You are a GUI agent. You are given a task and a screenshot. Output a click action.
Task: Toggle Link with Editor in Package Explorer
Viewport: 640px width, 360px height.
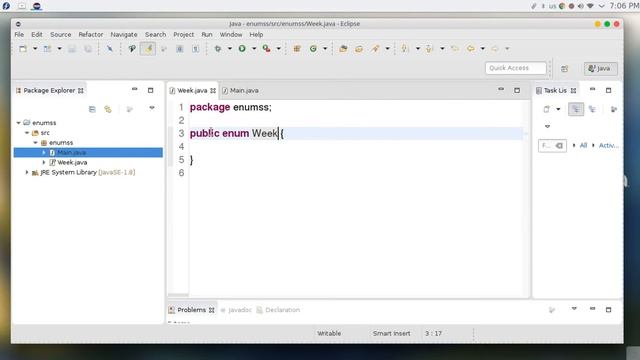pos(108,109)
